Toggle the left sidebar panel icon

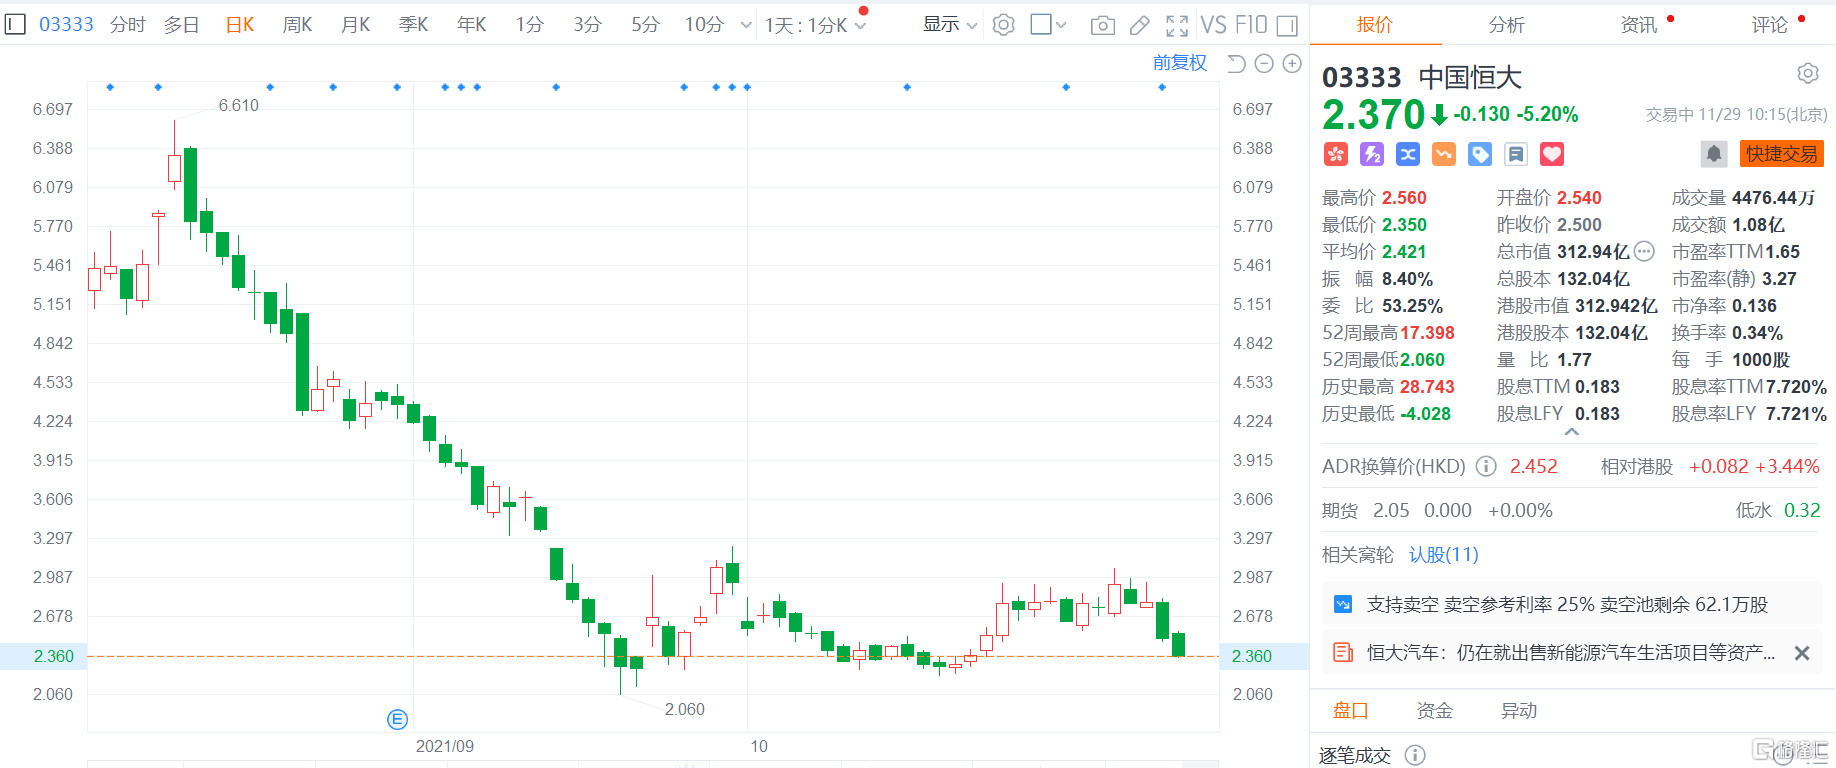click(x=15, y=24)
